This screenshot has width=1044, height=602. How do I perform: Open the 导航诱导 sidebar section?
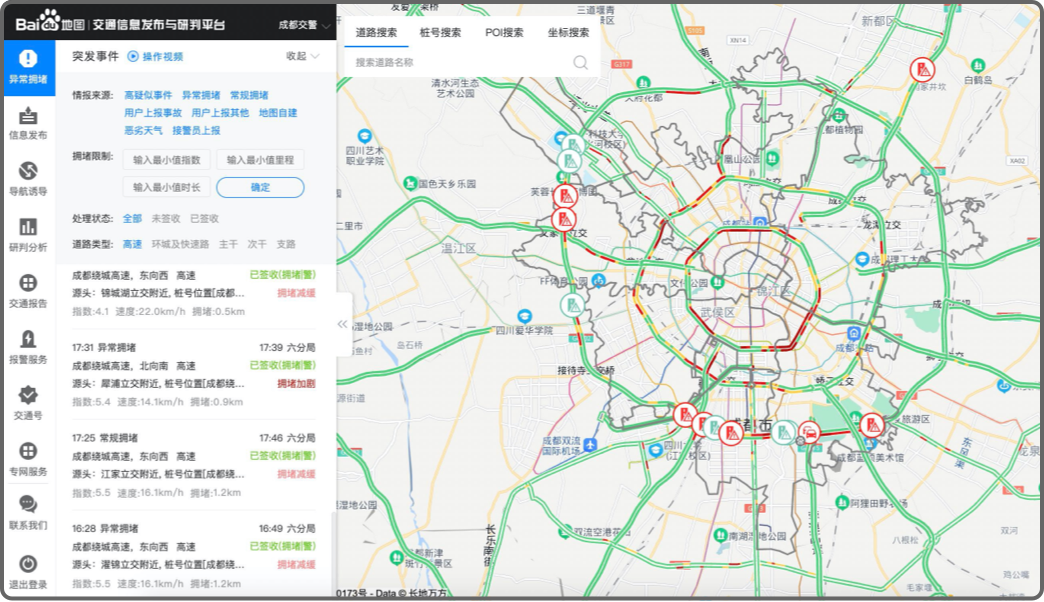(x=28, y=179)
